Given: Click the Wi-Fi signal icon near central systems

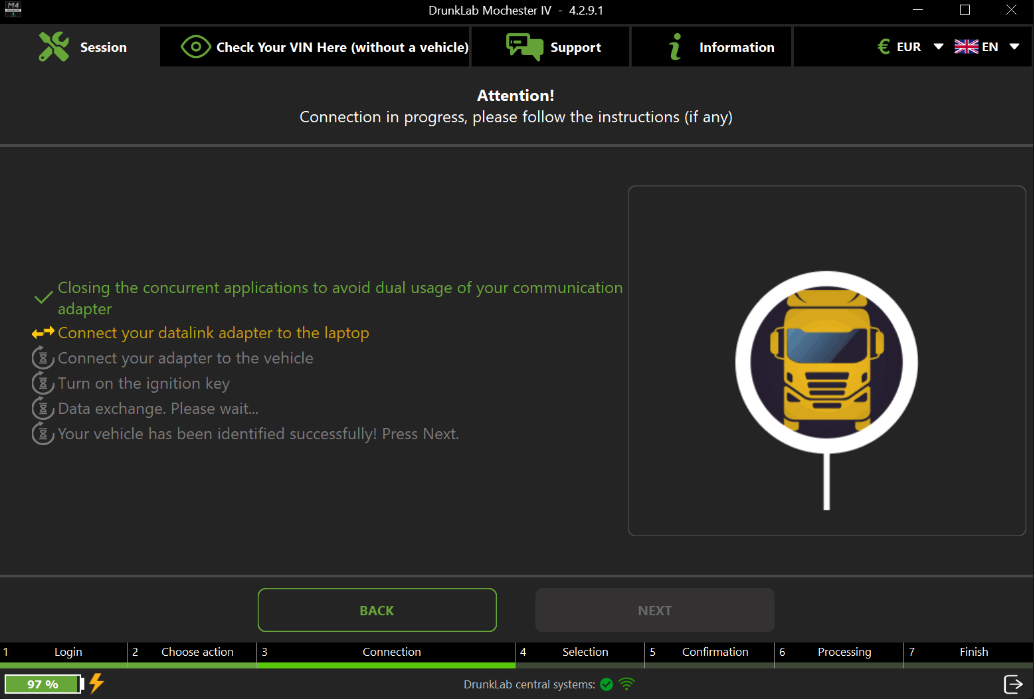Looking at the screenshot, I should (626, 683).
